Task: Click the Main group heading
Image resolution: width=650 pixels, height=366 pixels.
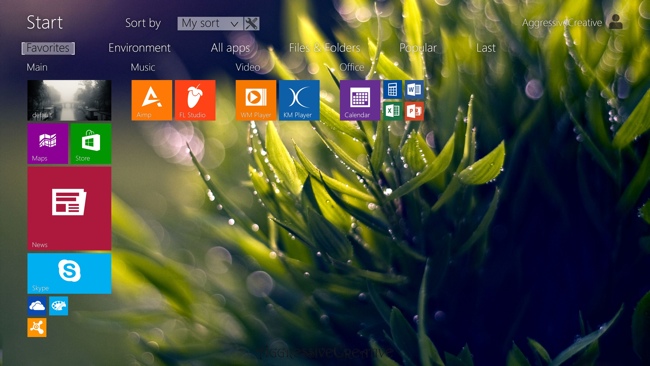Action: 37,67
